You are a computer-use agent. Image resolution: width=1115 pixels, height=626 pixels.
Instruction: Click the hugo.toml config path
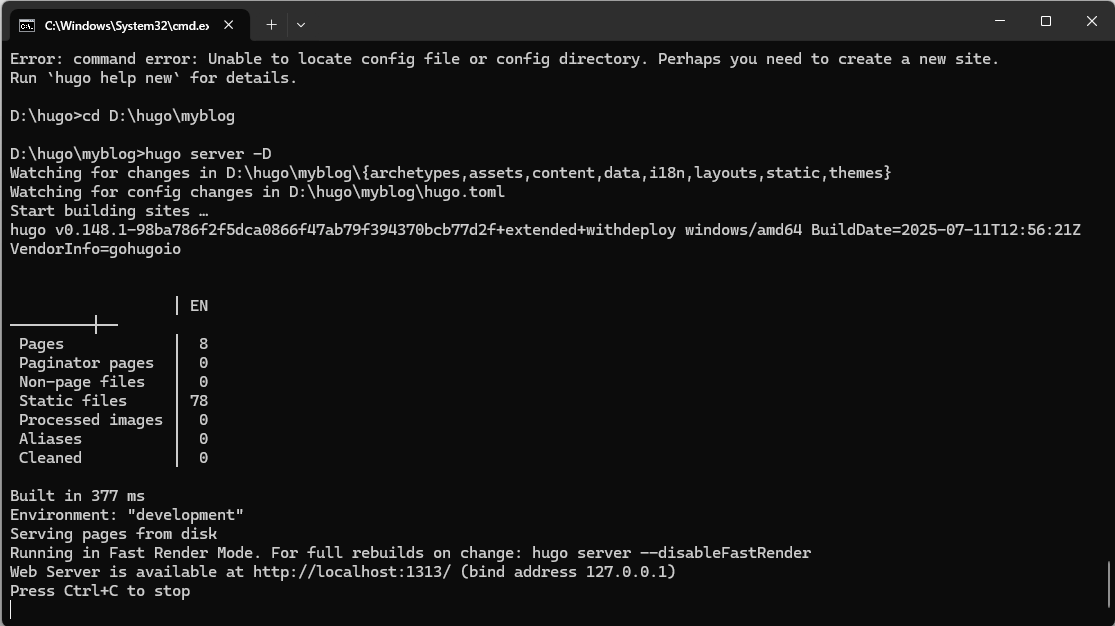point(397,192)
